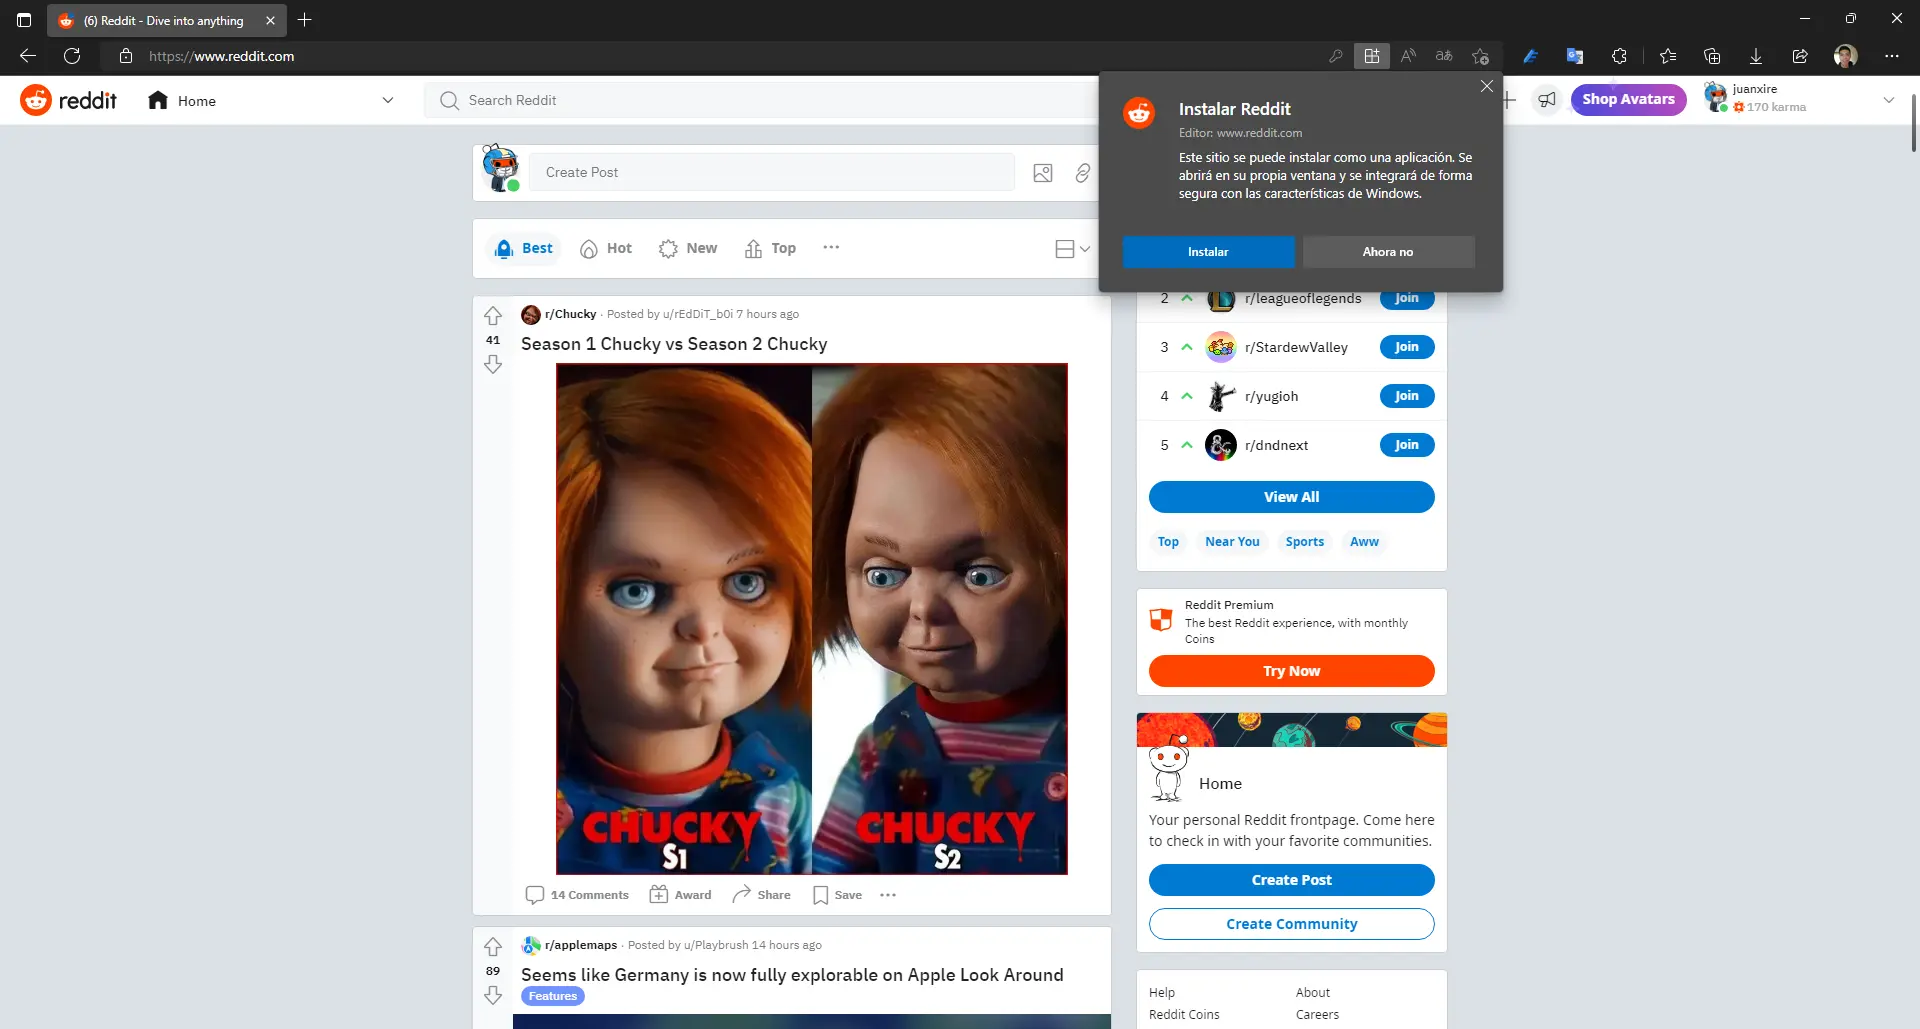Screen dimensions: 1920x1029
Task: Open Read aloud icon in address bar
Action: (x=1408, y=56)
